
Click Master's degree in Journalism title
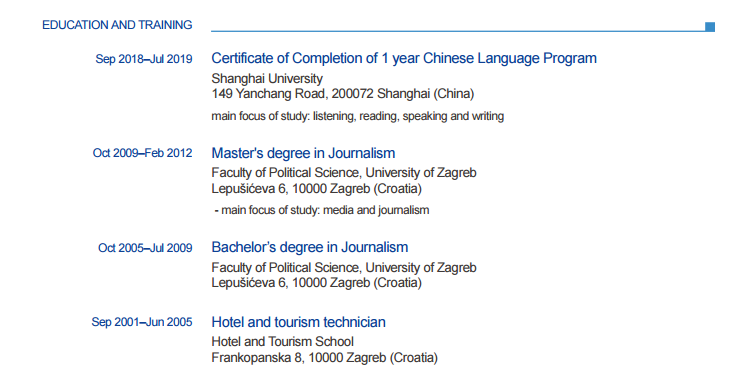coord(303,153)
